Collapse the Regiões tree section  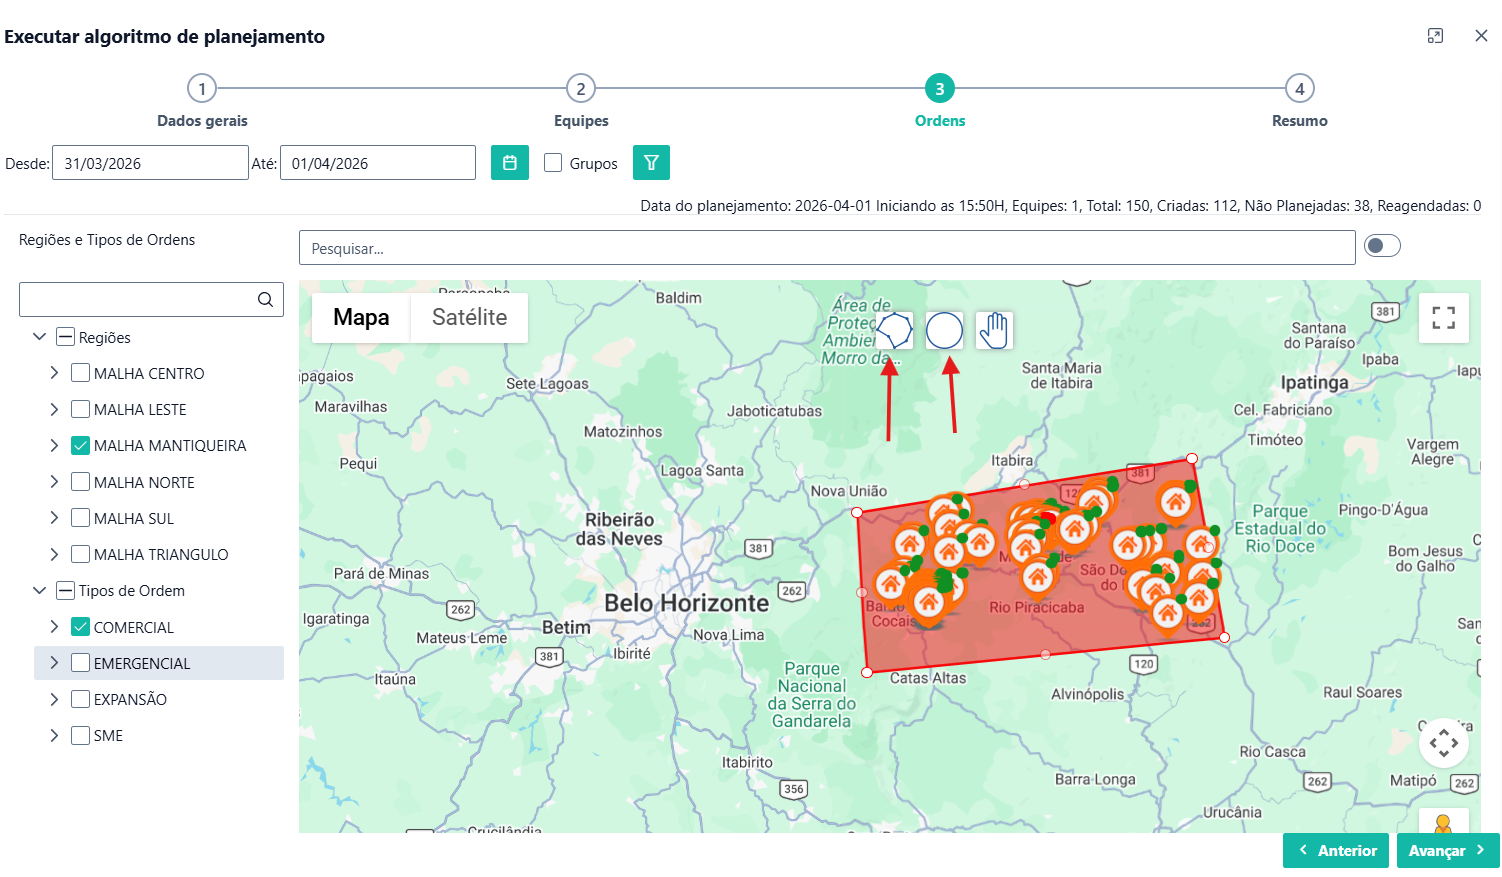click(x=39, y=337)
